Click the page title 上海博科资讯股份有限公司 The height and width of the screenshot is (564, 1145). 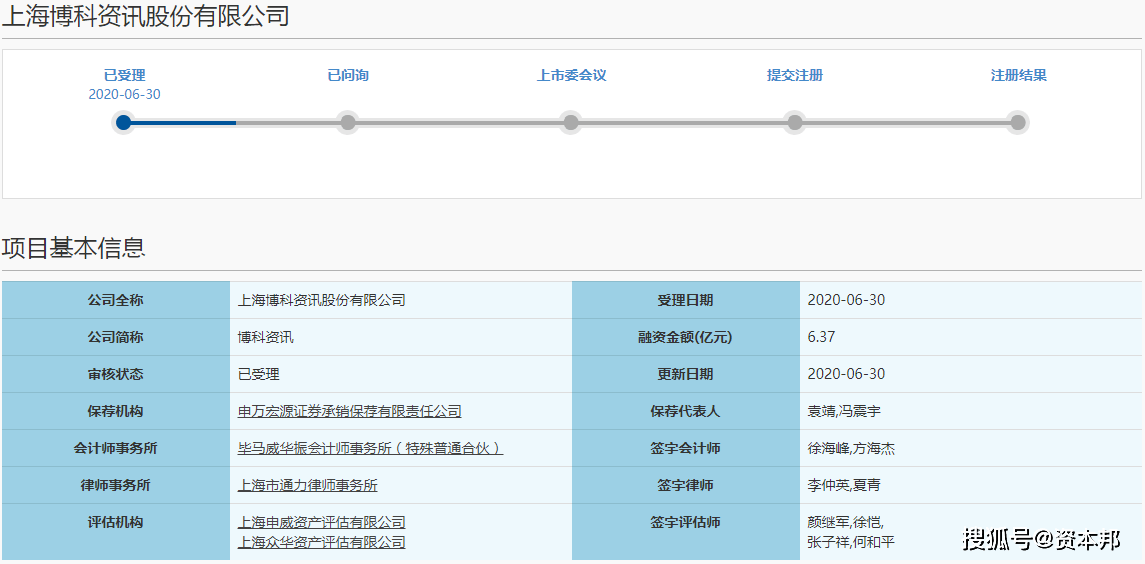coord(146,17)
